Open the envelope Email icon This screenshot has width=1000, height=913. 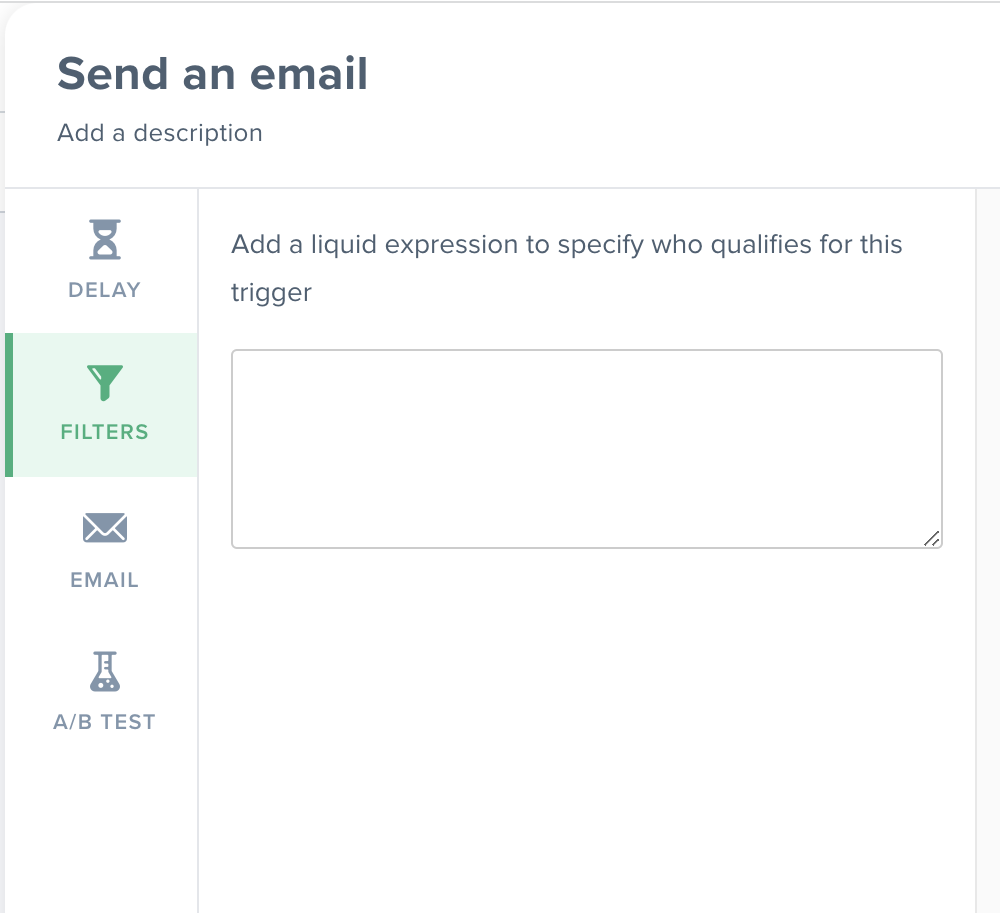click(x=105, y=528)
